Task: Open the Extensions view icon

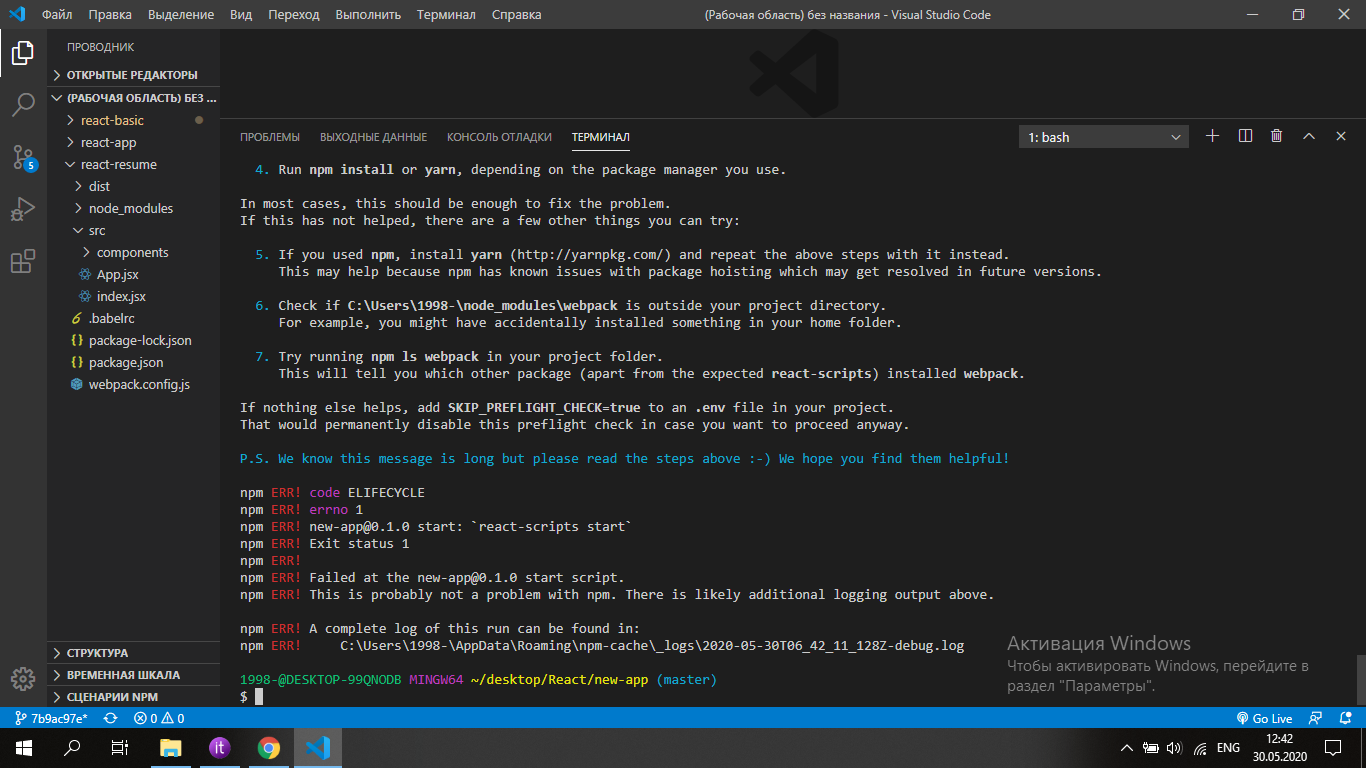Action: (x=23, y=261)
